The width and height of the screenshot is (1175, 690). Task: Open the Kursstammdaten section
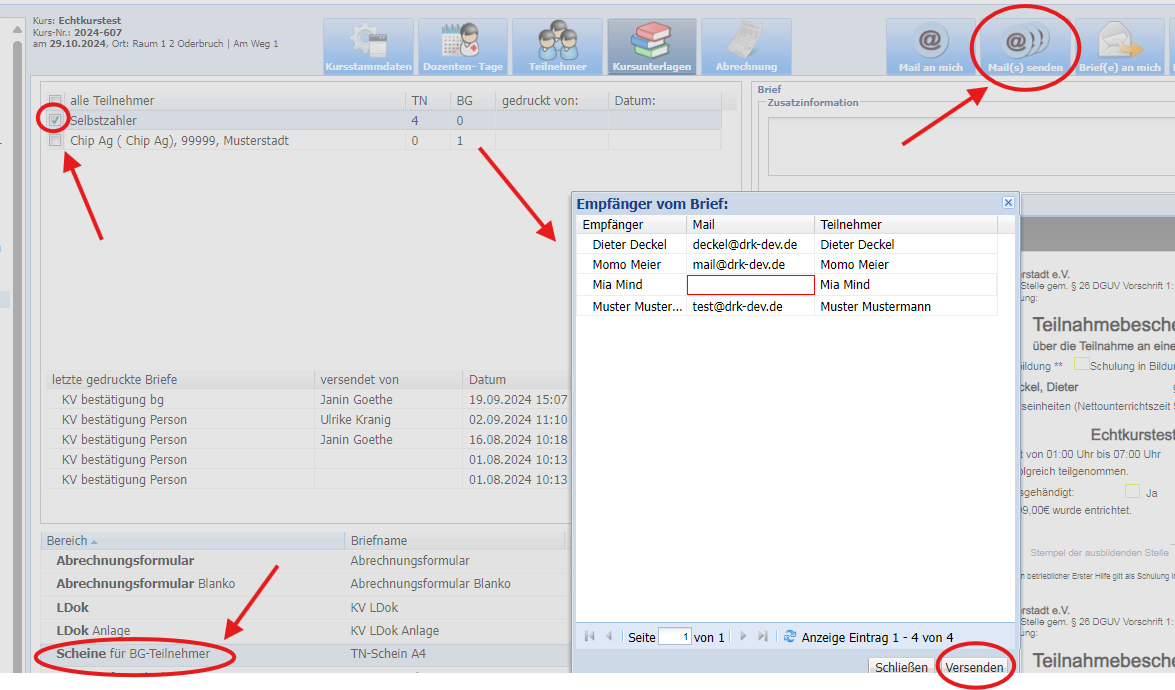click(368, 46)
